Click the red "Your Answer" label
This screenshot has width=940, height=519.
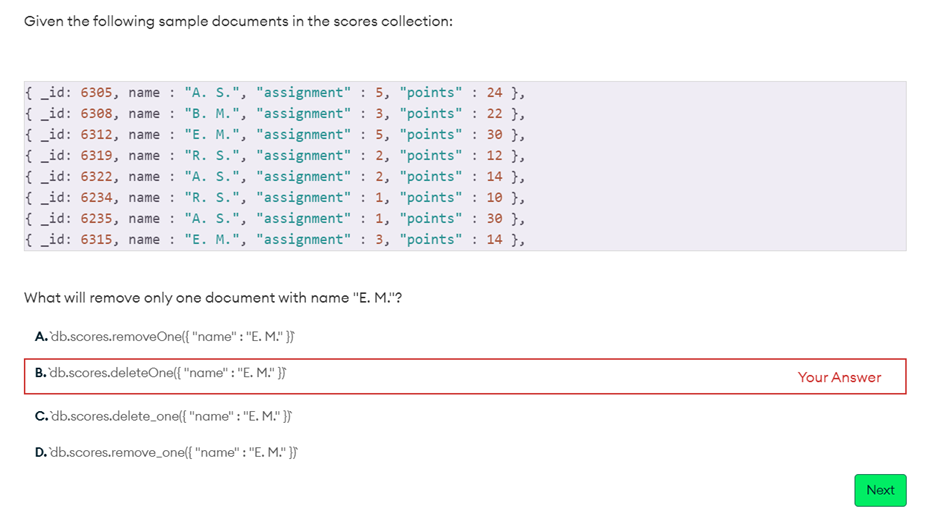(839, 377)
